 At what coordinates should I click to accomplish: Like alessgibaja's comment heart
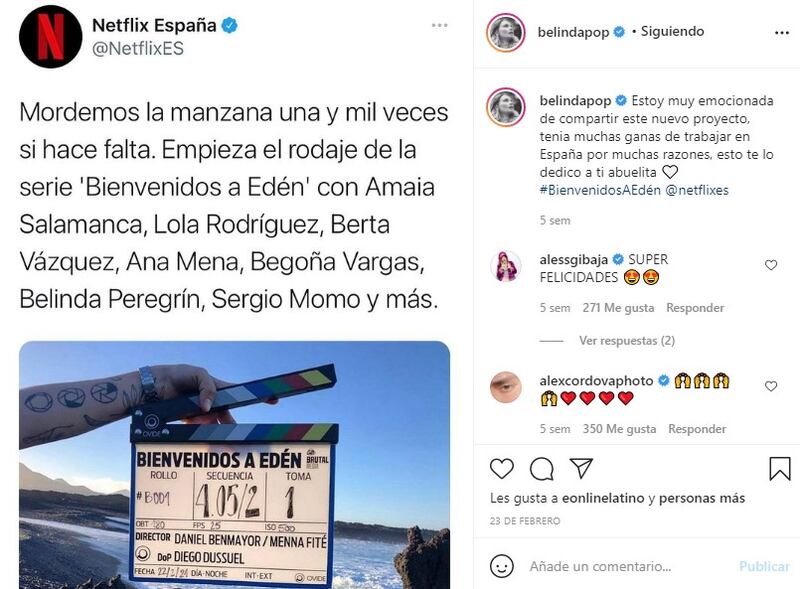(771, 265)
